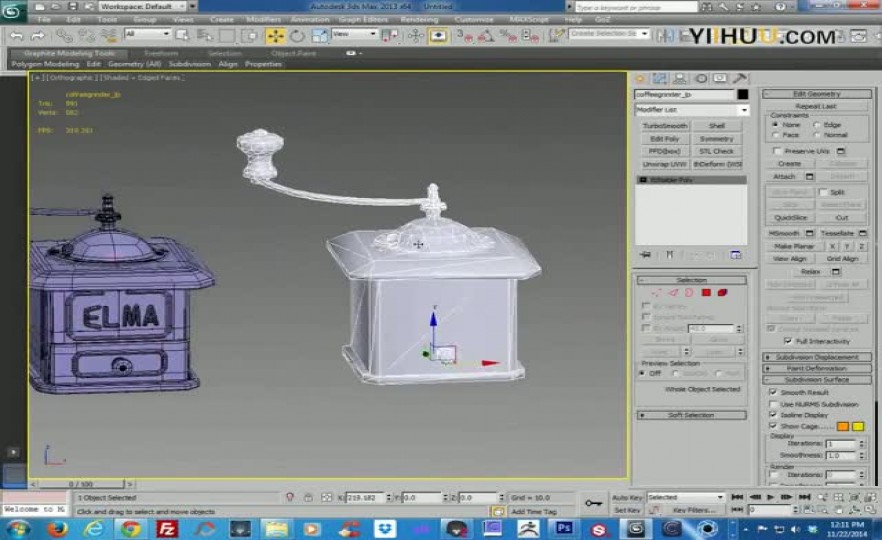The width and height of the screenshot is (882, 540).
Task: Click the Play Animation button
Action: [x=771, y=497]
